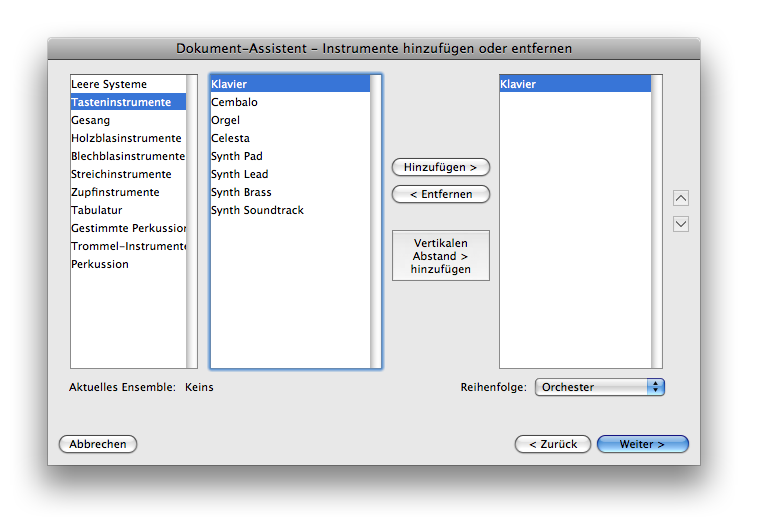Select Synth Pad instrument

coord(290,156)
